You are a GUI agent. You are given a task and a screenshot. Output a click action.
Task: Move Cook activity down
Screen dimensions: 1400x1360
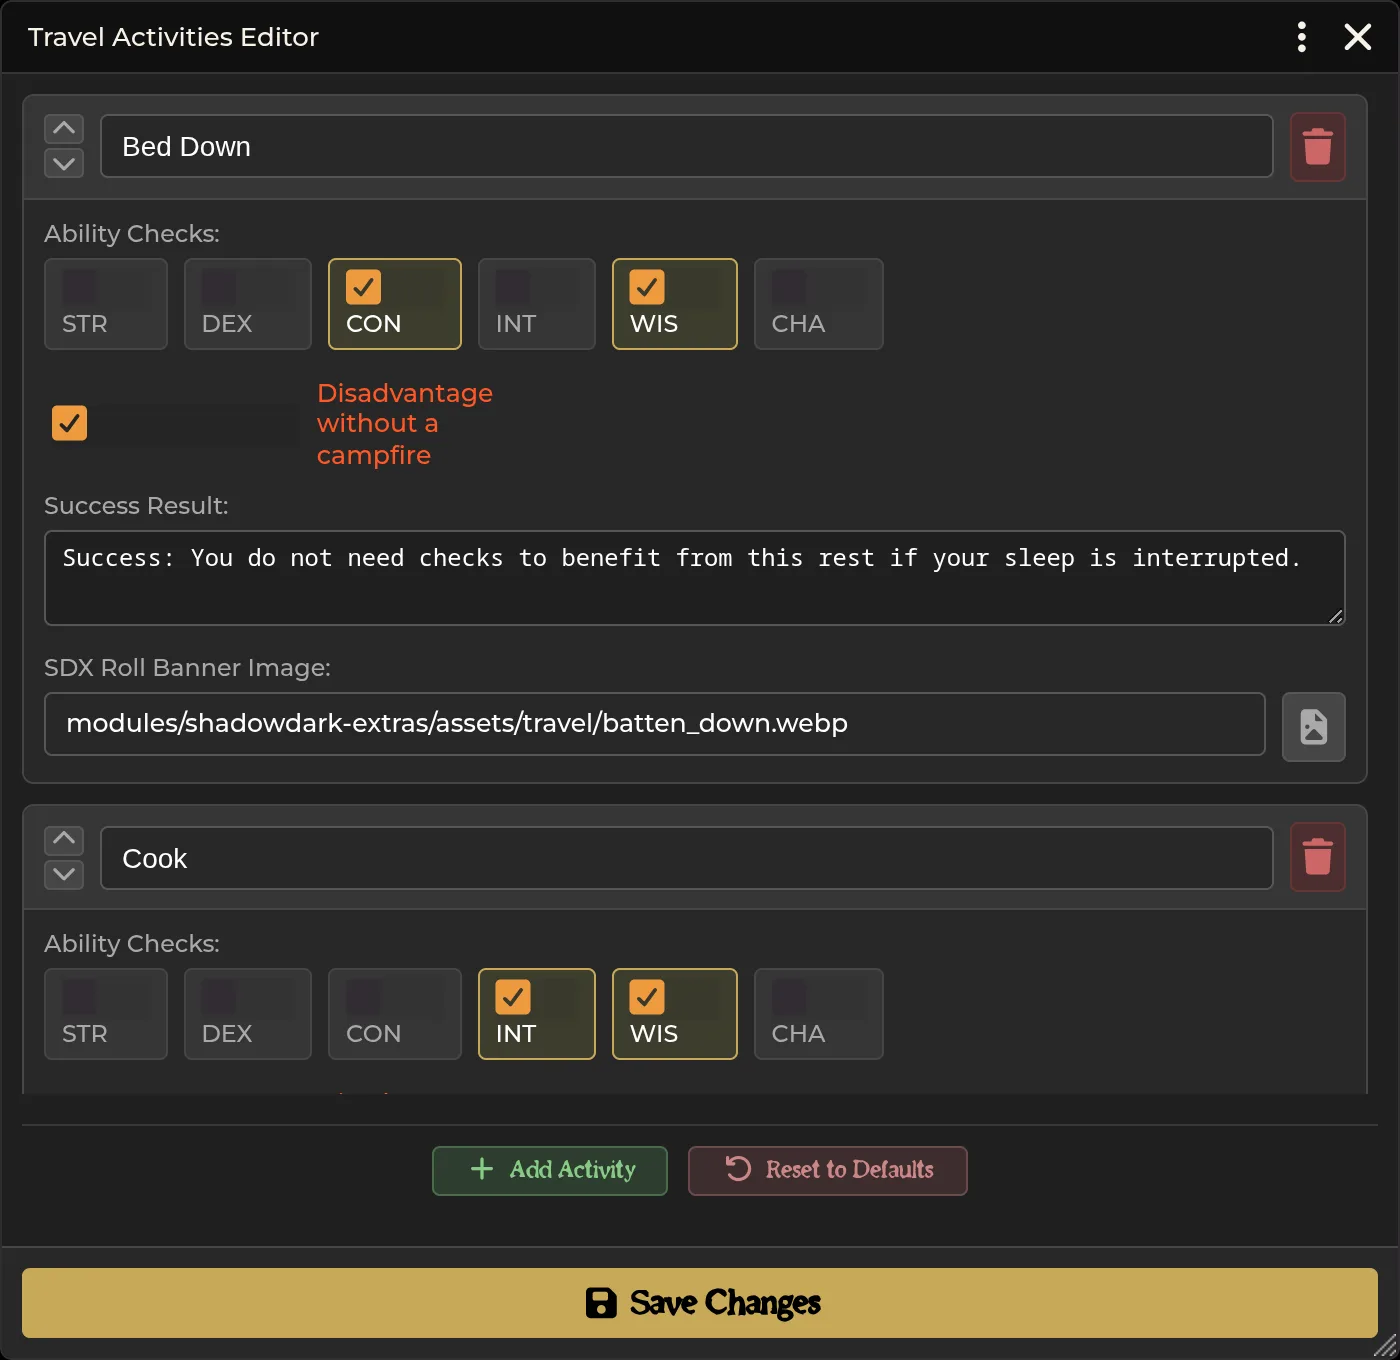pos(64,874)
